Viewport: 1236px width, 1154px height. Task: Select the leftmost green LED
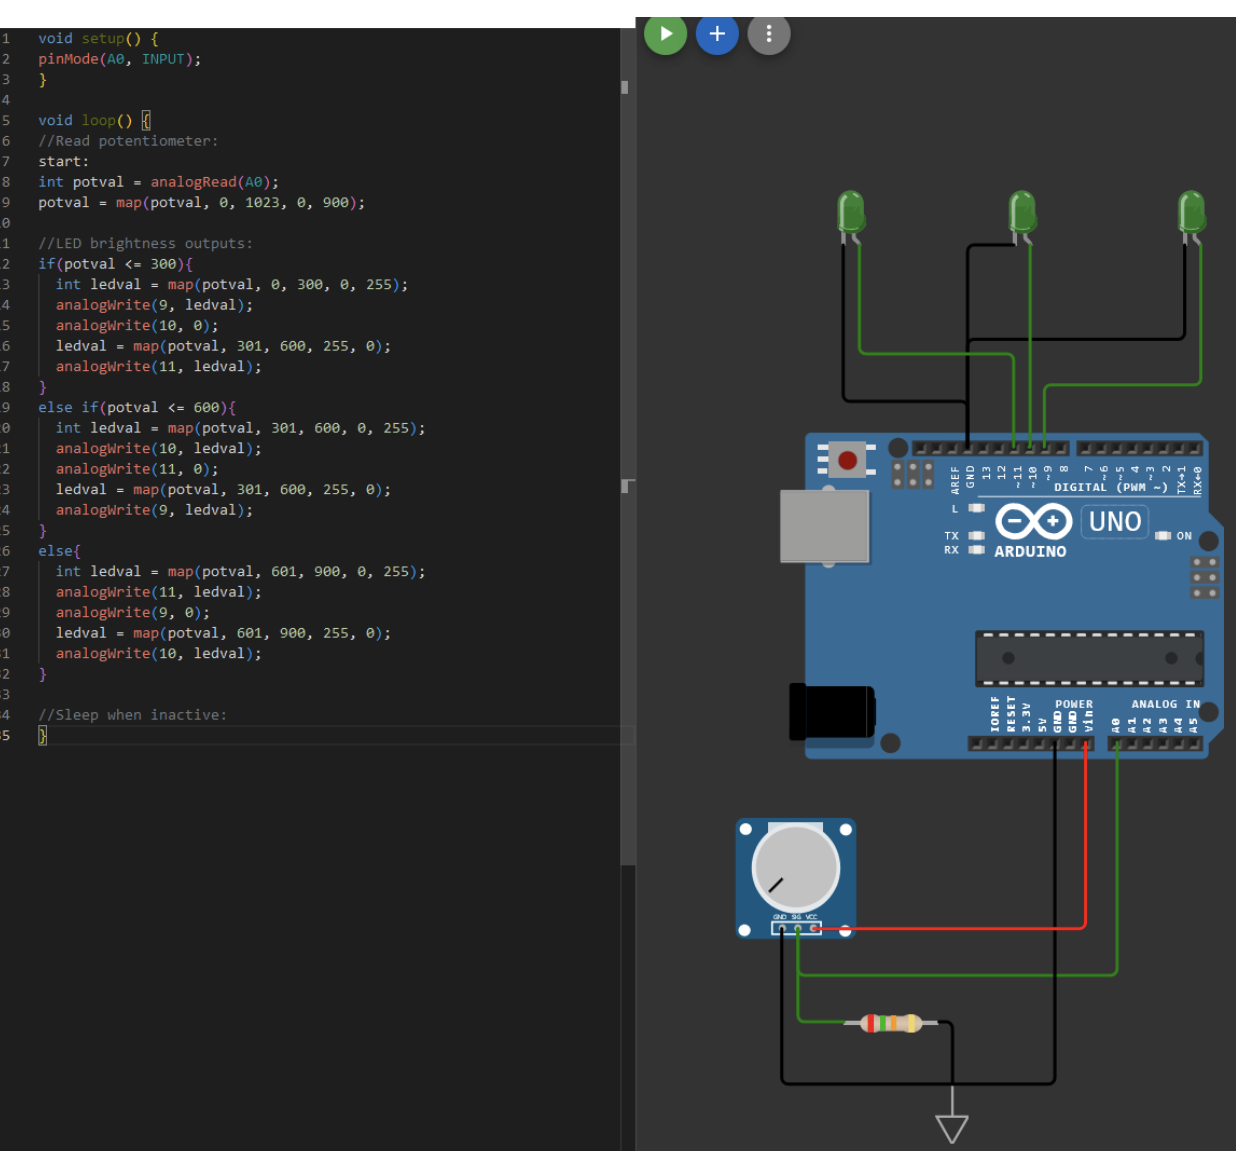851,213
